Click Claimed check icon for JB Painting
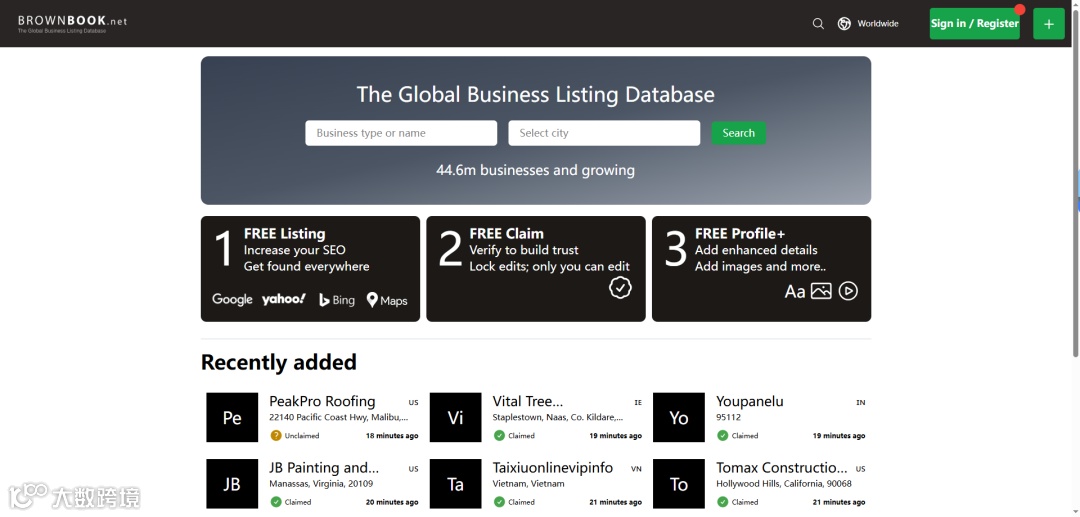Image resolution: width=1080 pixels, height=517 pixels. (x=276, y=502)
